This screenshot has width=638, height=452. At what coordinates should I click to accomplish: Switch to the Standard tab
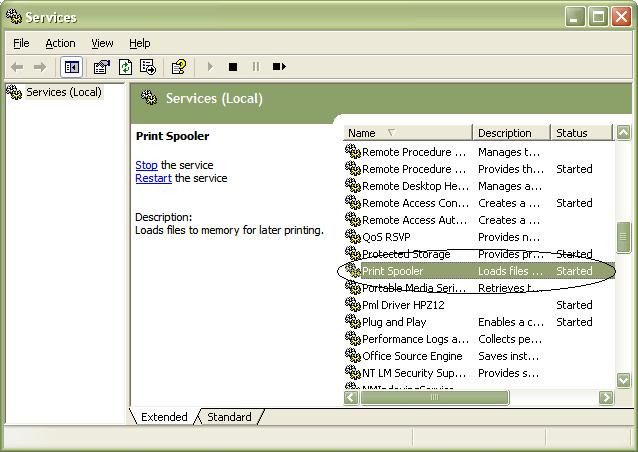(x=229, y=417)
